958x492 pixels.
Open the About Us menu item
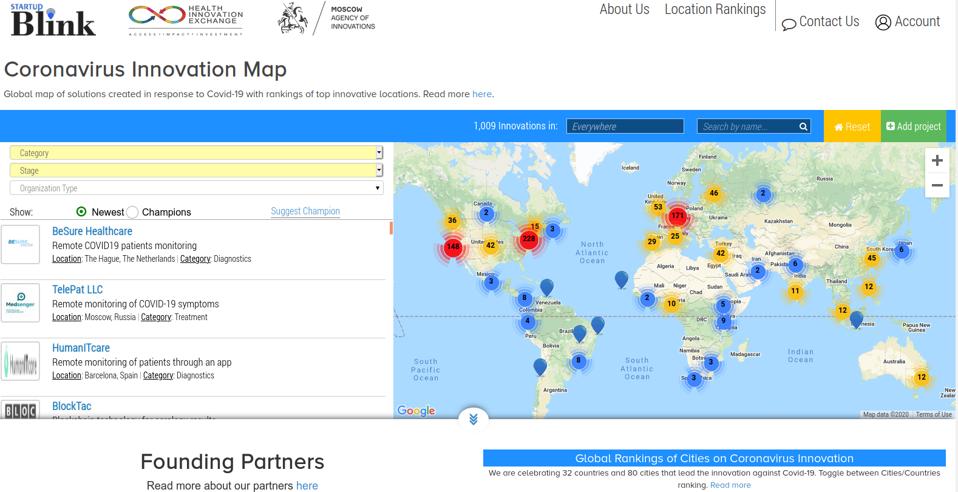coord(624,10)
